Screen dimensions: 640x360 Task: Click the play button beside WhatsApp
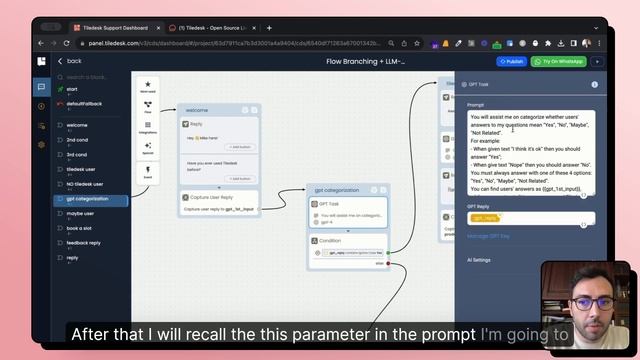pyautogui.click(x=597, y=62)
